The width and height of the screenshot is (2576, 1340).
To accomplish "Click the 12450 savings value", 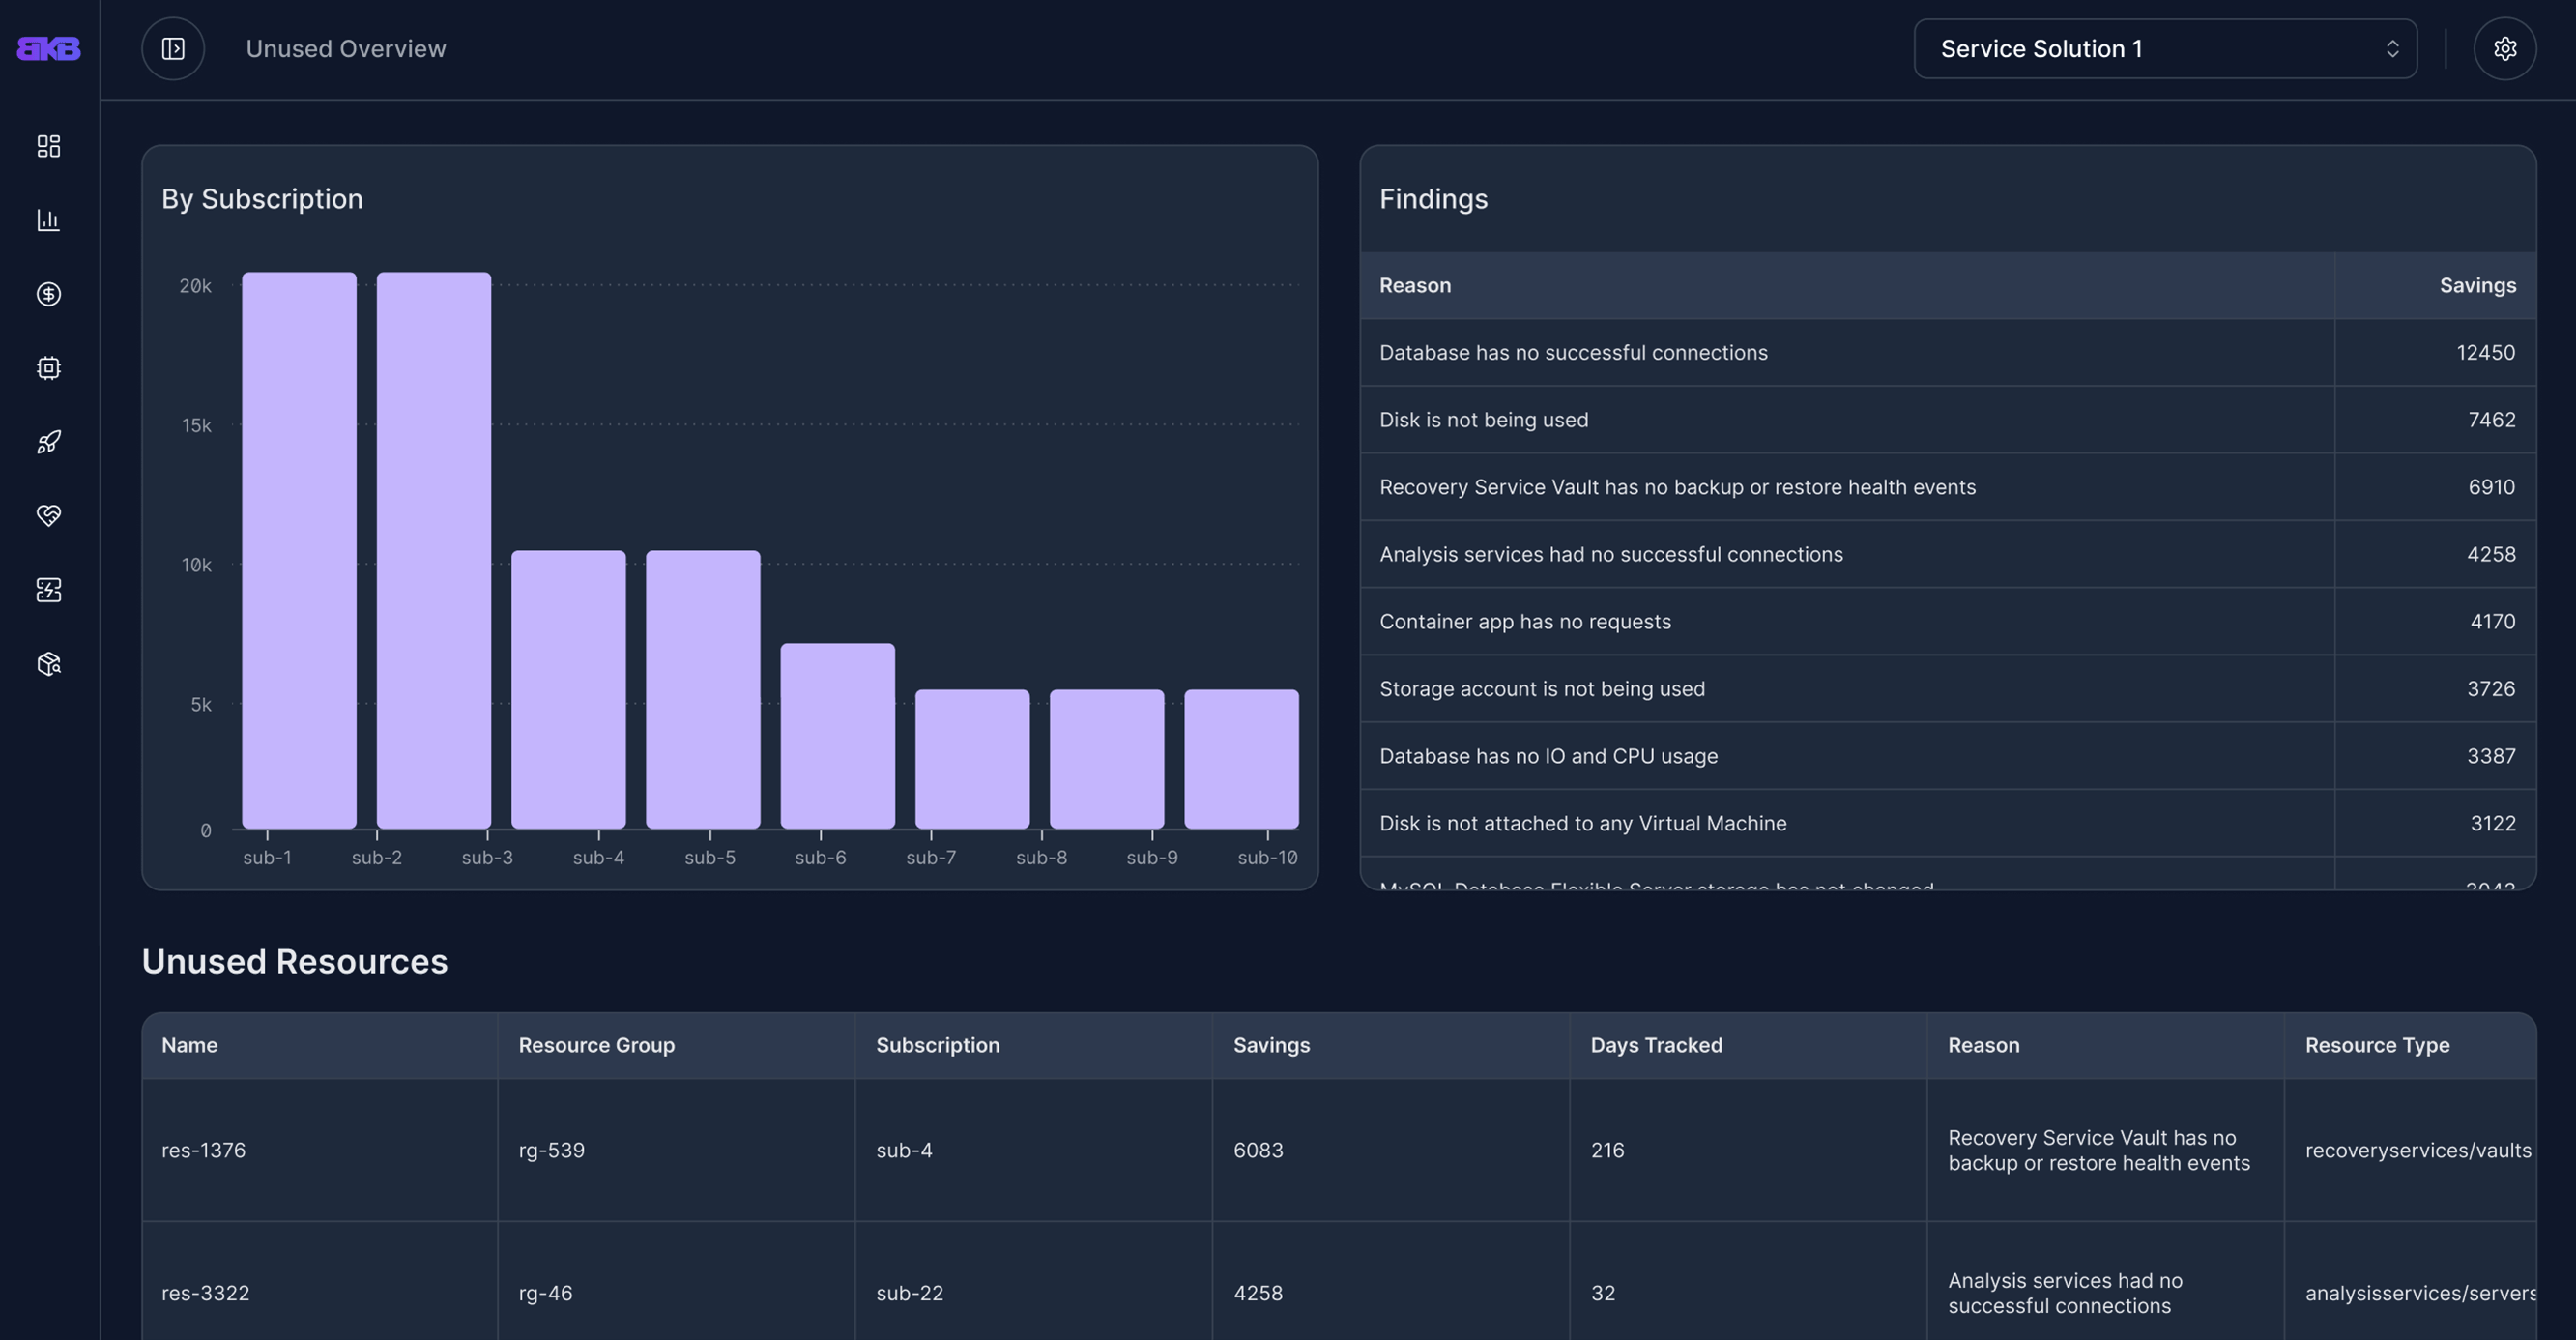I will click(2485, 352).
